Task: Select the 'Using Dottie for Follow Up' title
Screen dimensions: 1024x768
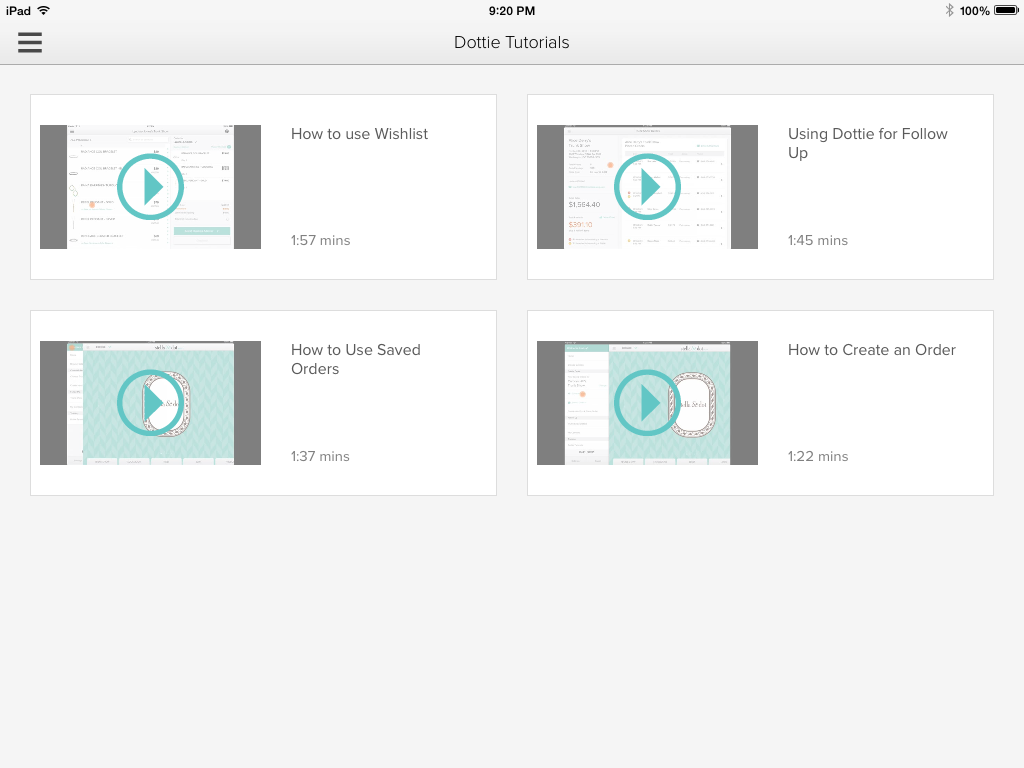Action: [x=867, y=143]
